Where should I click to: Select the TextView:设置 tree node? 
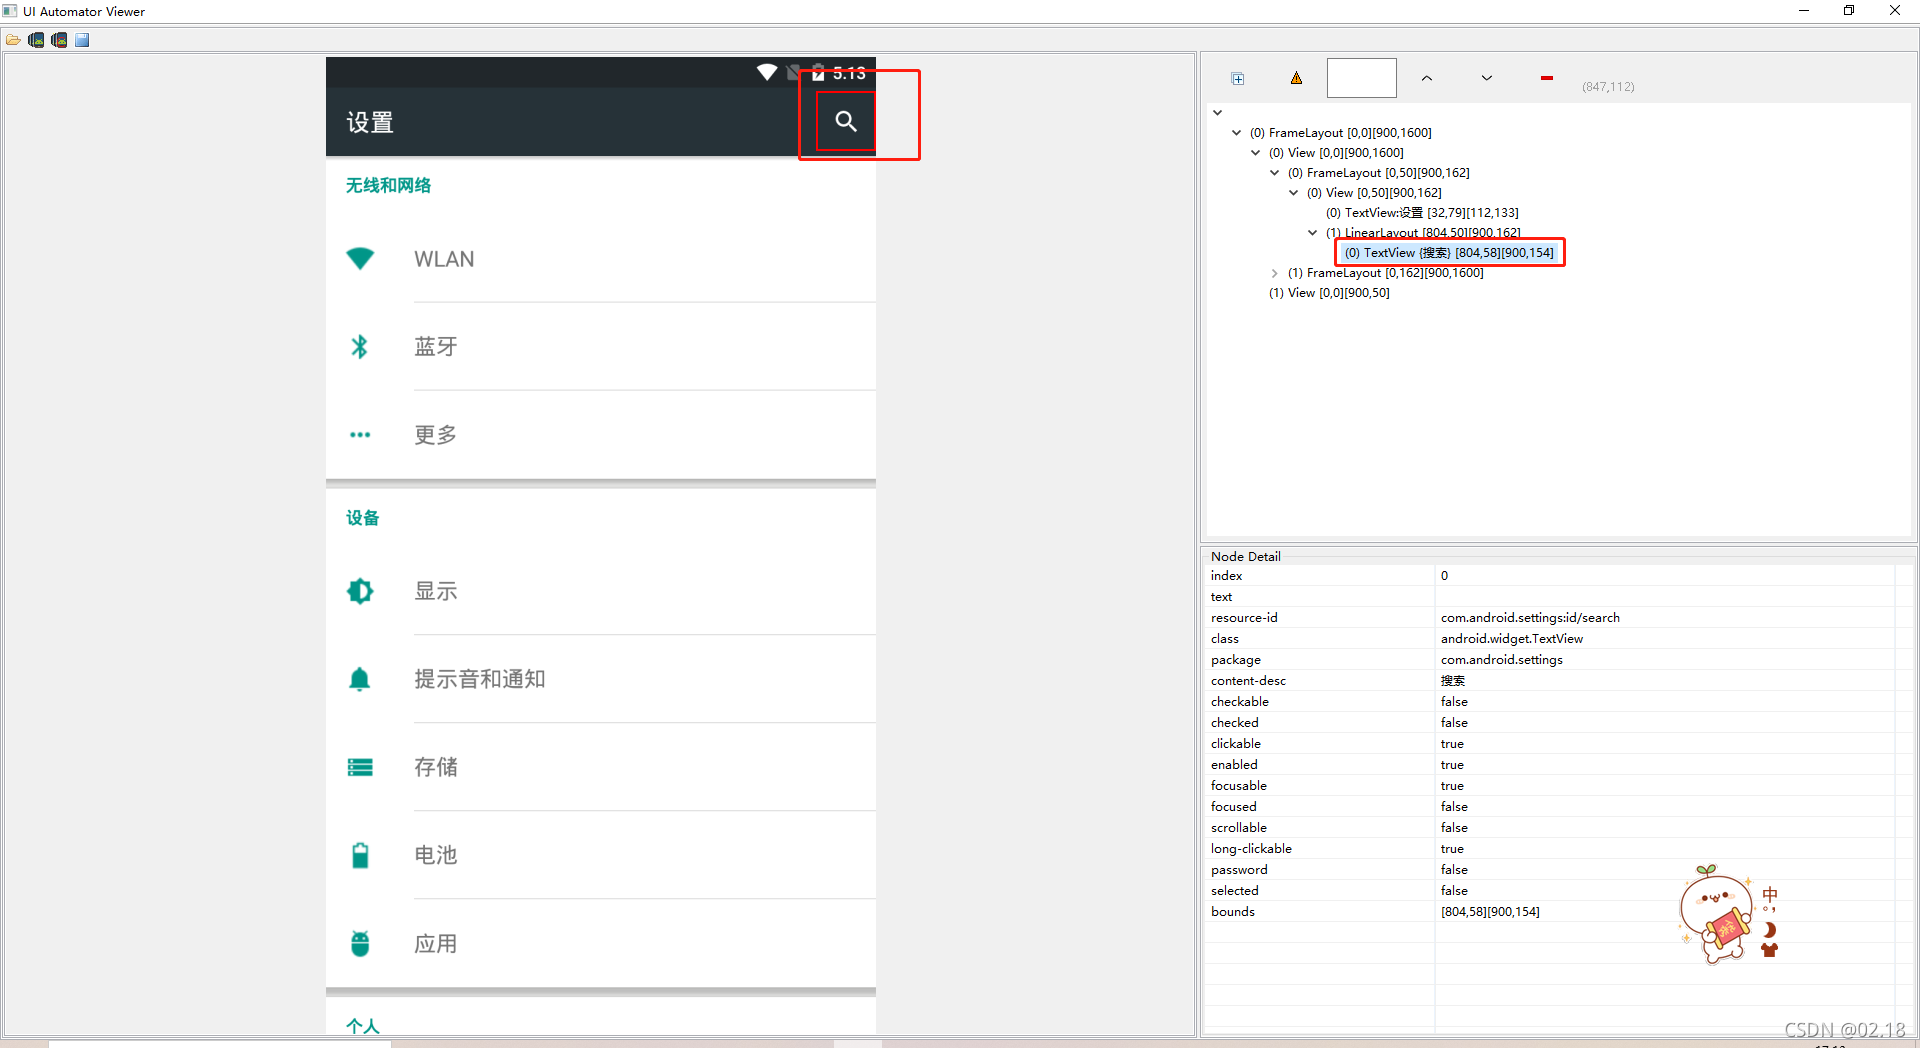pyautogui.click(x=1422, y=213)
